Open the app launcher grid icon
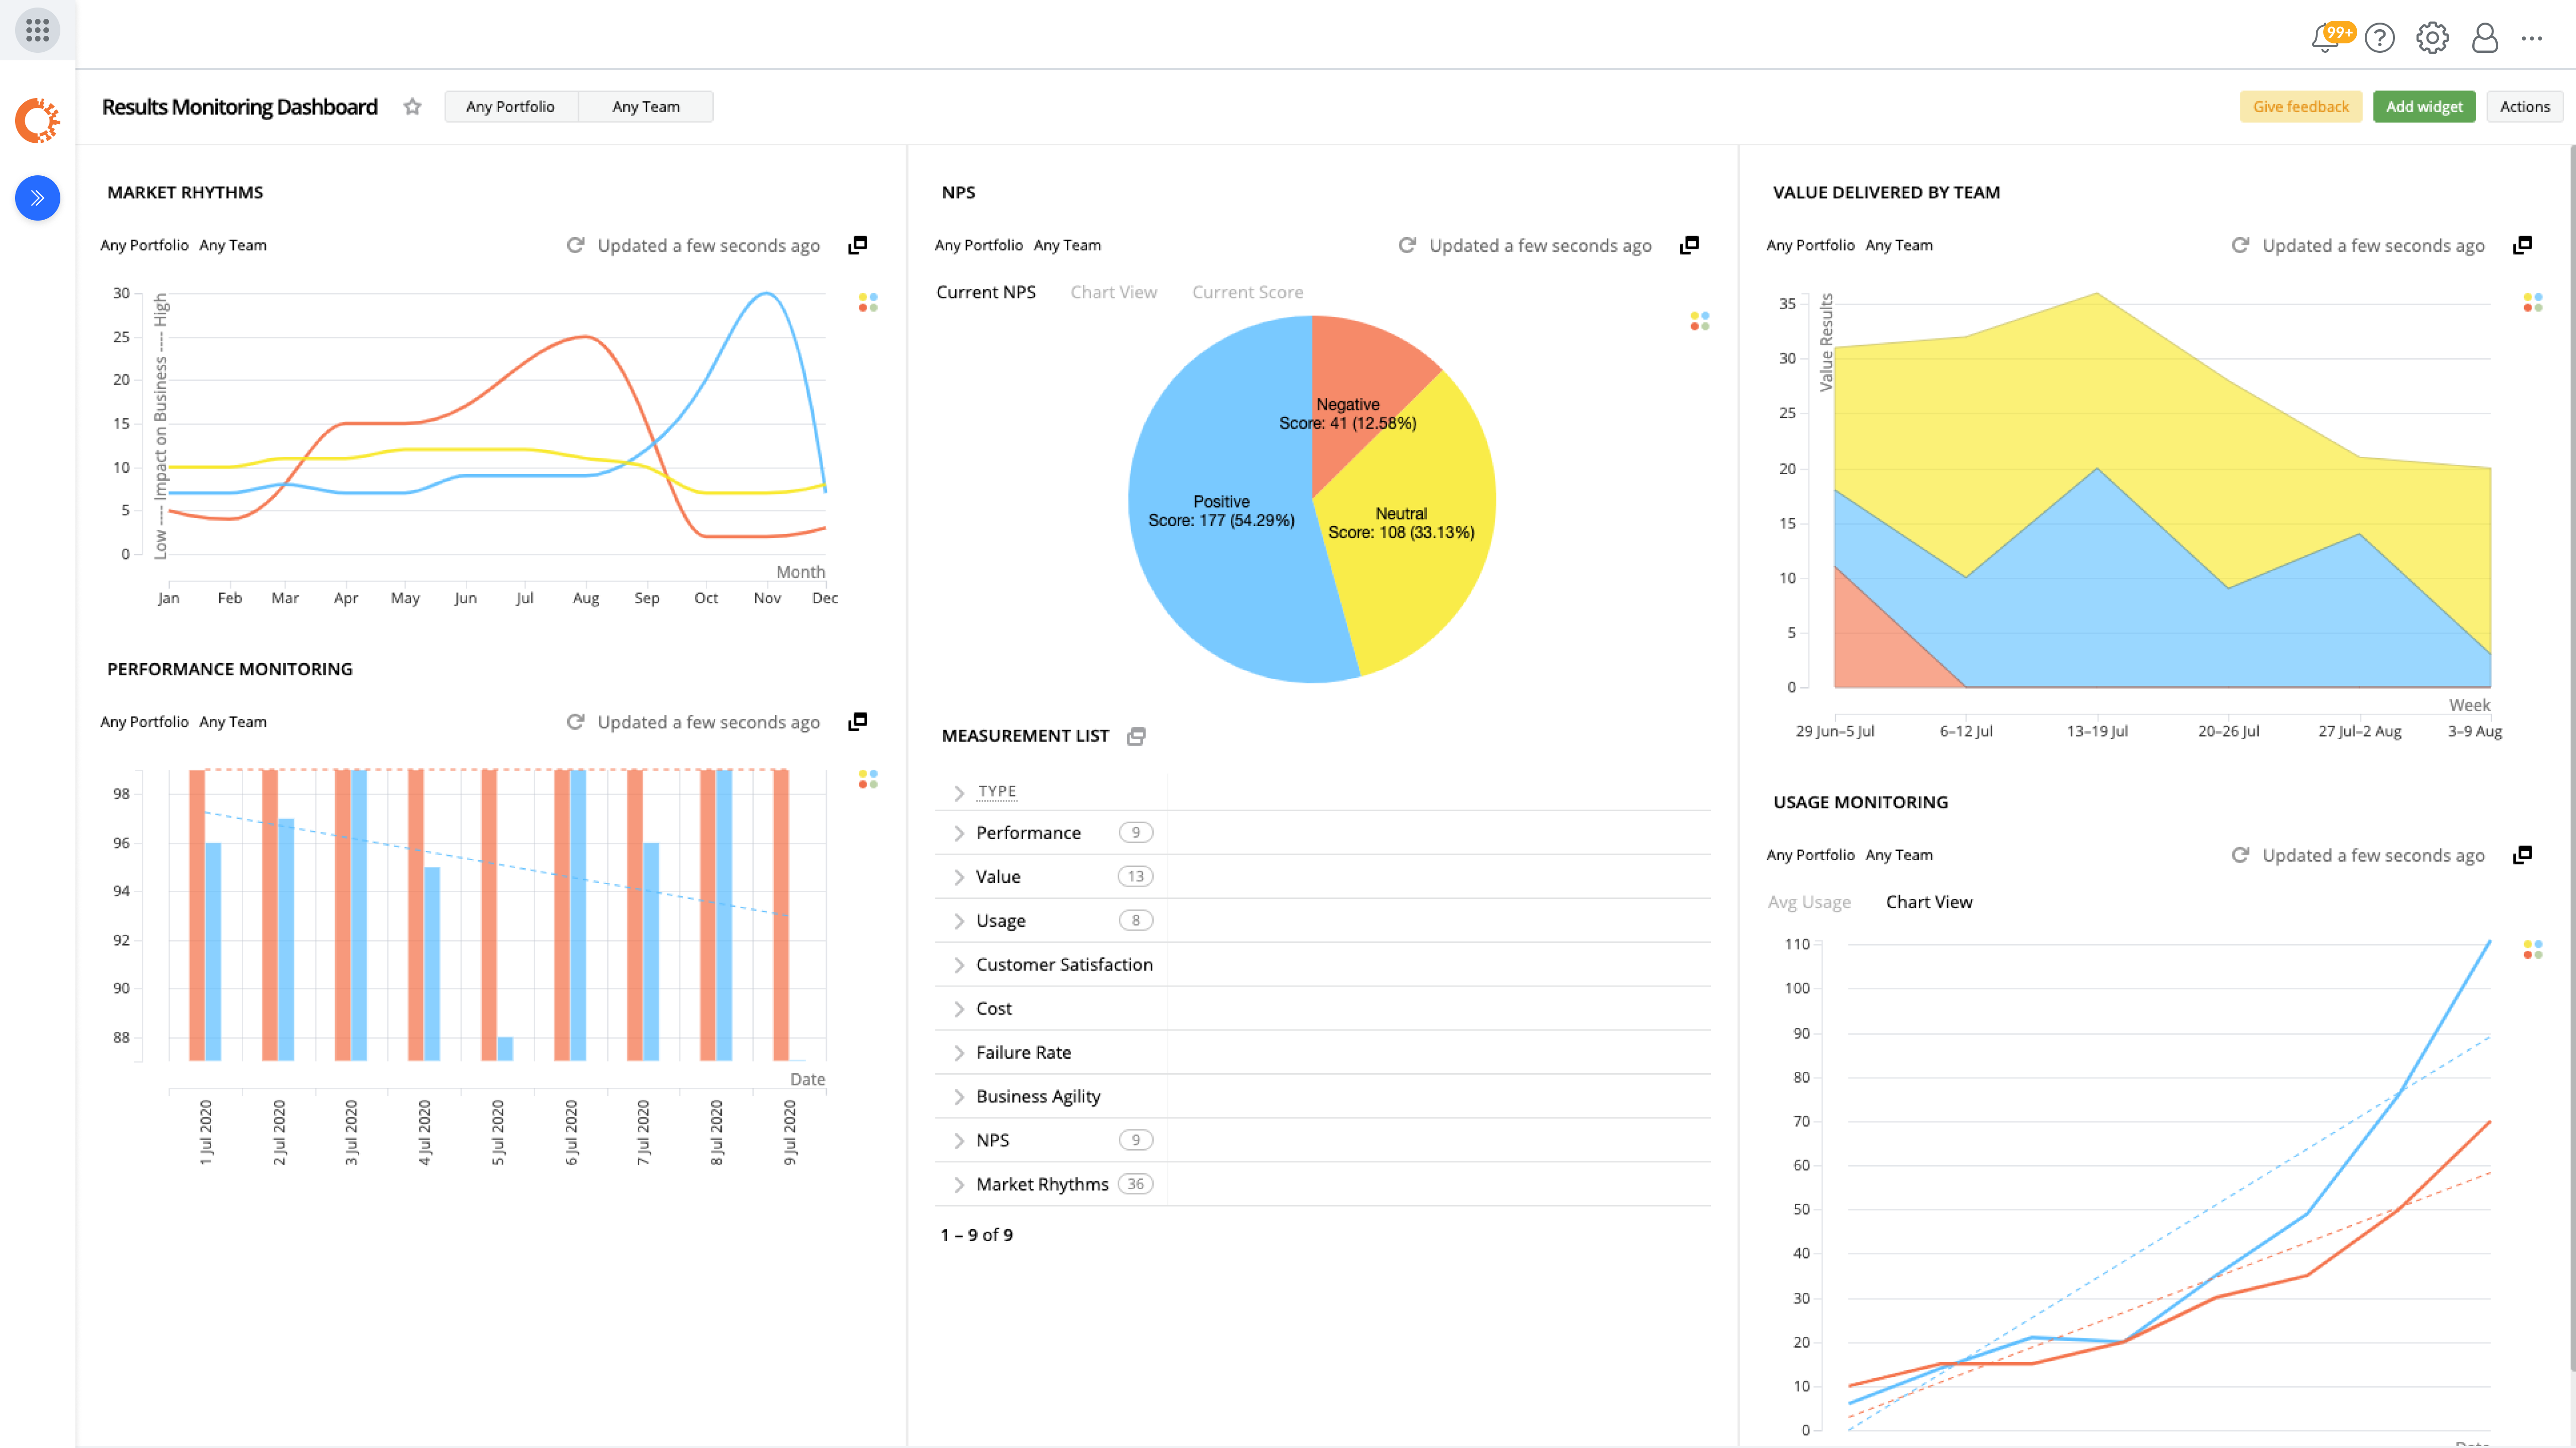2576x1448 pixels. (x=37, y=30)
